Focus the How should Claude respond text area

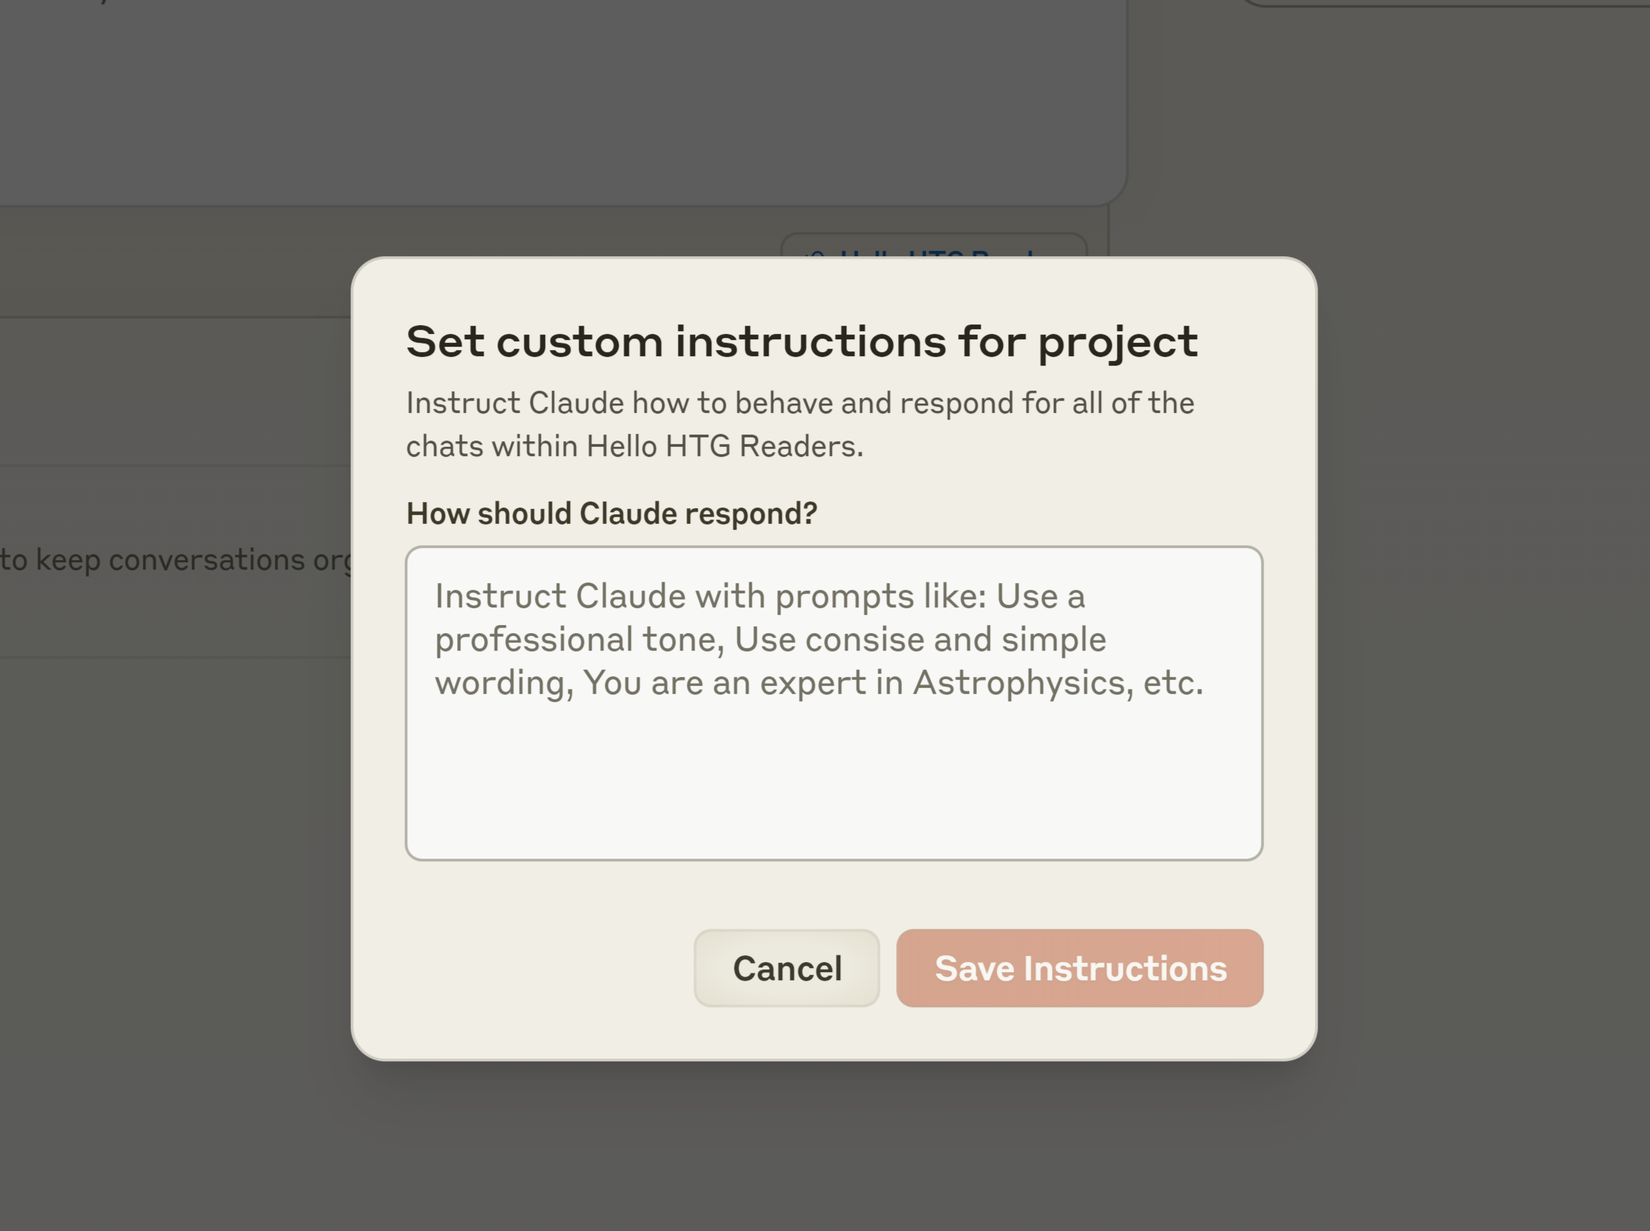[x=834, y=703]
